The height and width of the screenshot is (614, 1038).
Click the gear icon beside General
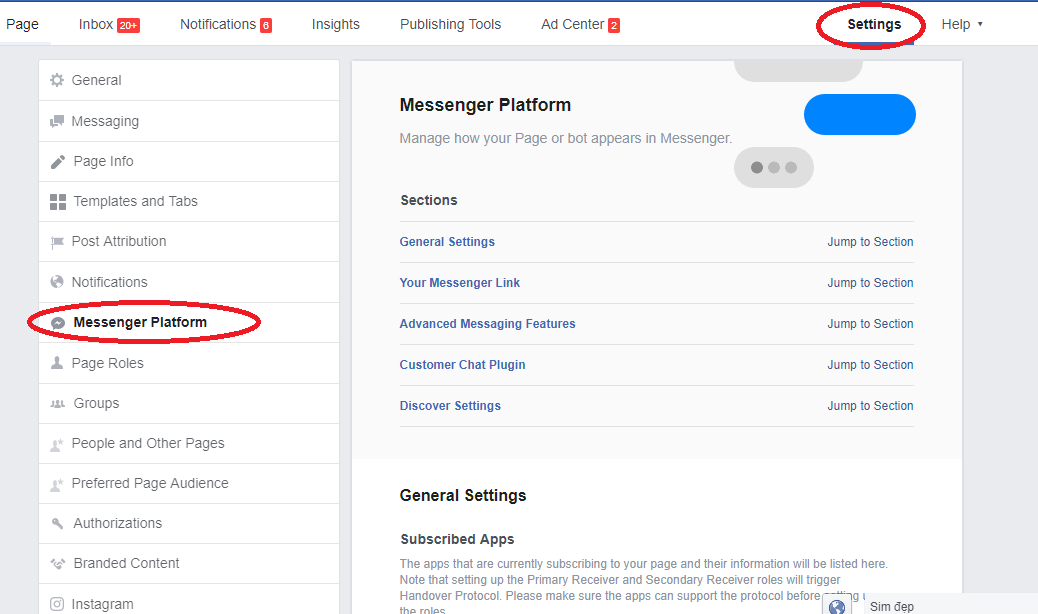(57, 80)
